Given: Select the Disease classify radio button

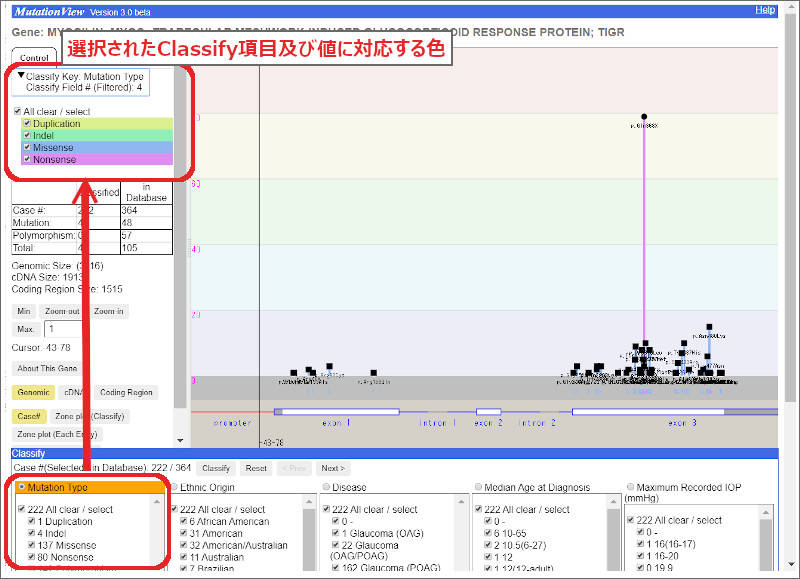Looking at the screenshot, I should point(326,487).
